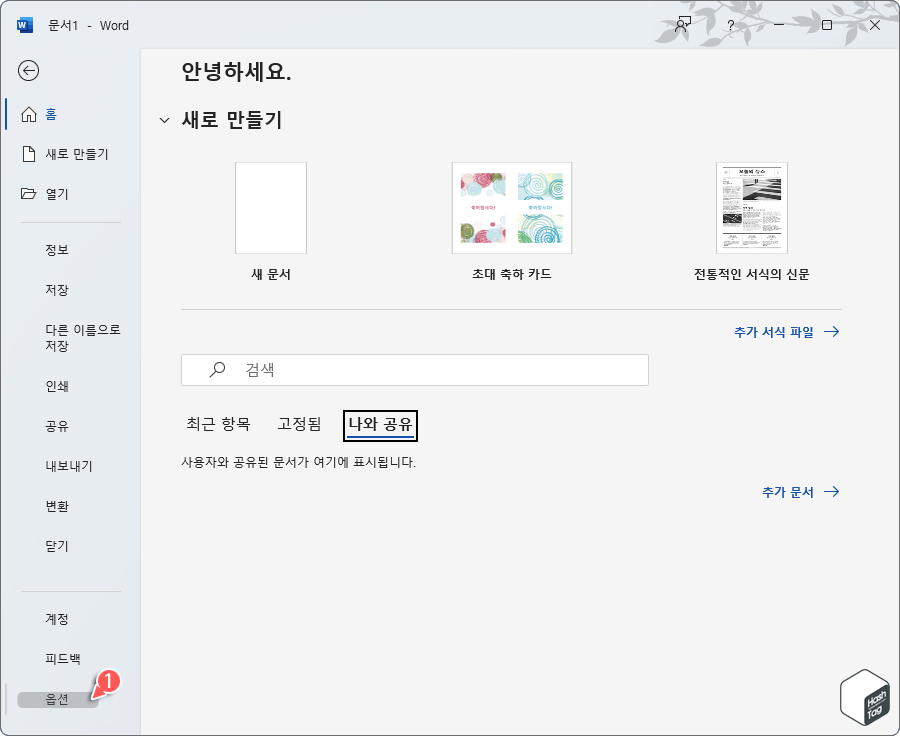The width and height of the screenshot is (900, 736).
Task: Collapse the 새로 만들기 section chevron
Action: tap(164, 119)
